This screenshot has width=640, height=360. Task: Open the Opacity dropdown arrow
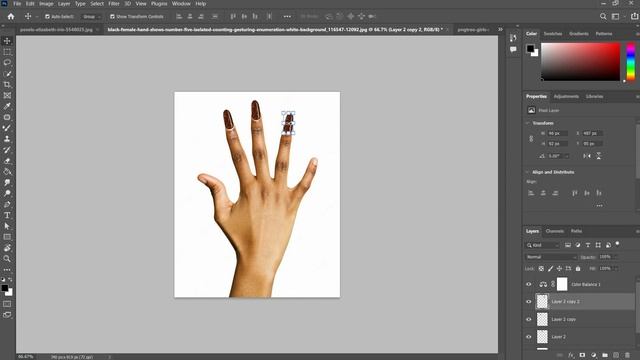[616, 257]
